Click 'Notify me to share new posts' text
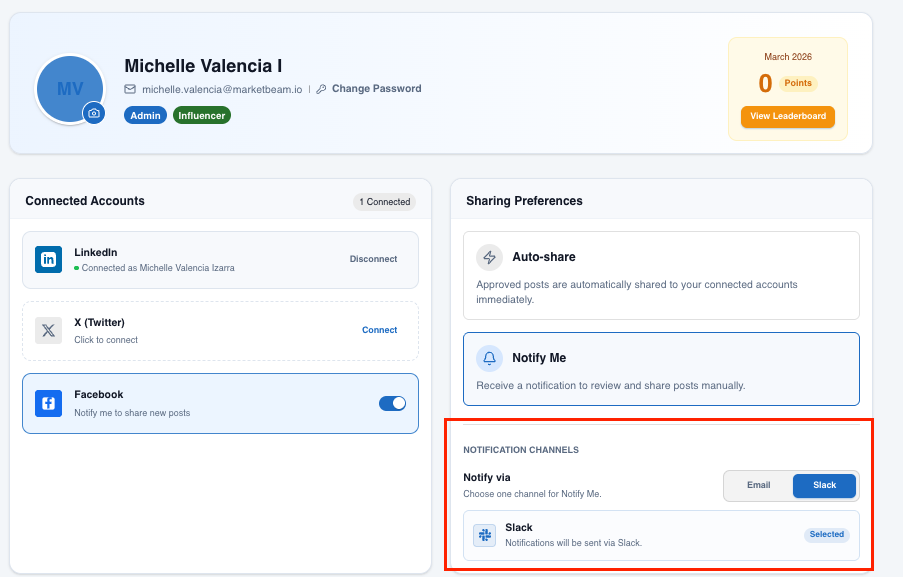Image resolution: width=903 pixels, height=577 pixels. tap(132, 413)
